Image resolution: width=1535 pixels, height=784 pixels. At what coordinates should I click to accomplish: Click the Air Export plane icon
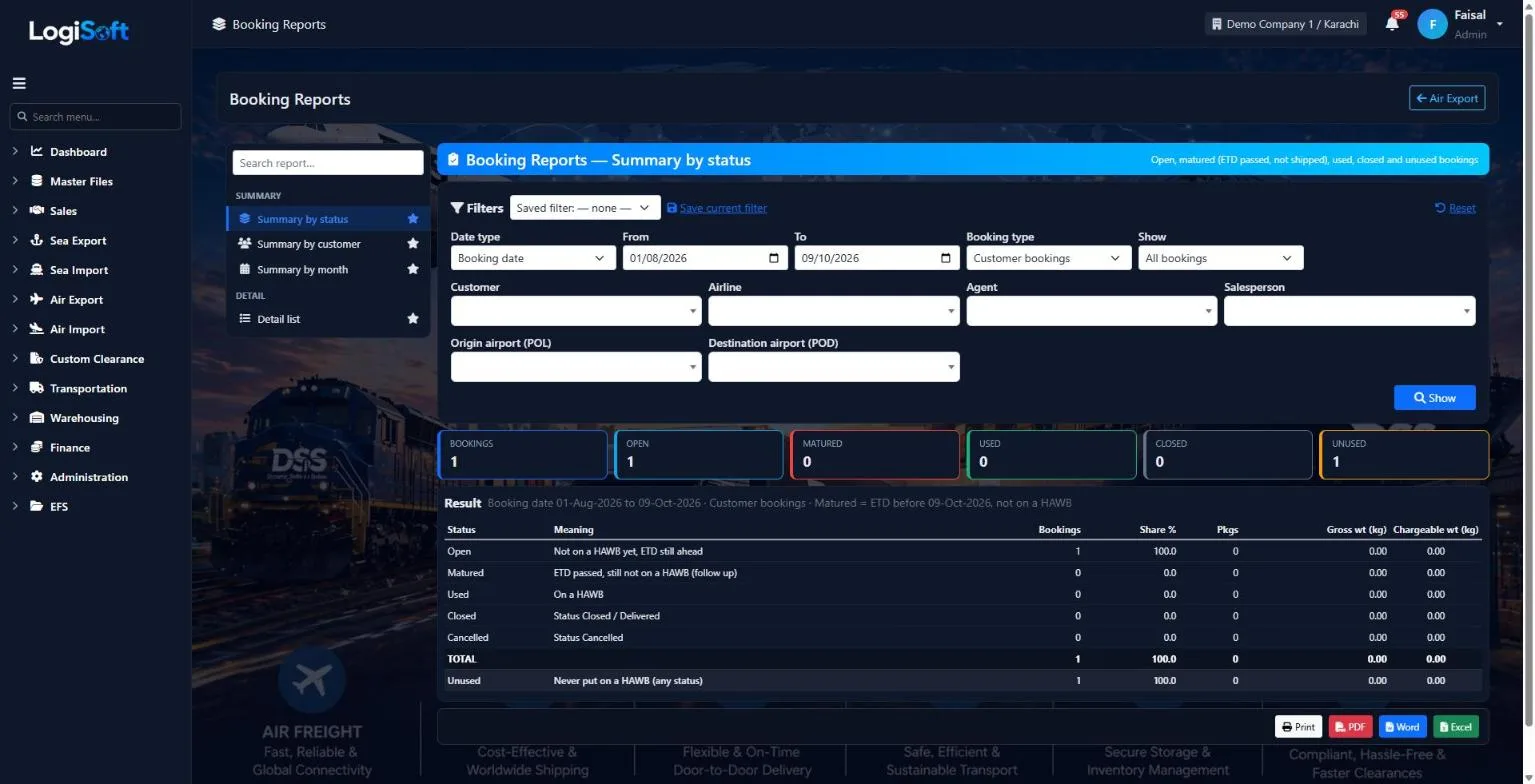click(37, 300)
